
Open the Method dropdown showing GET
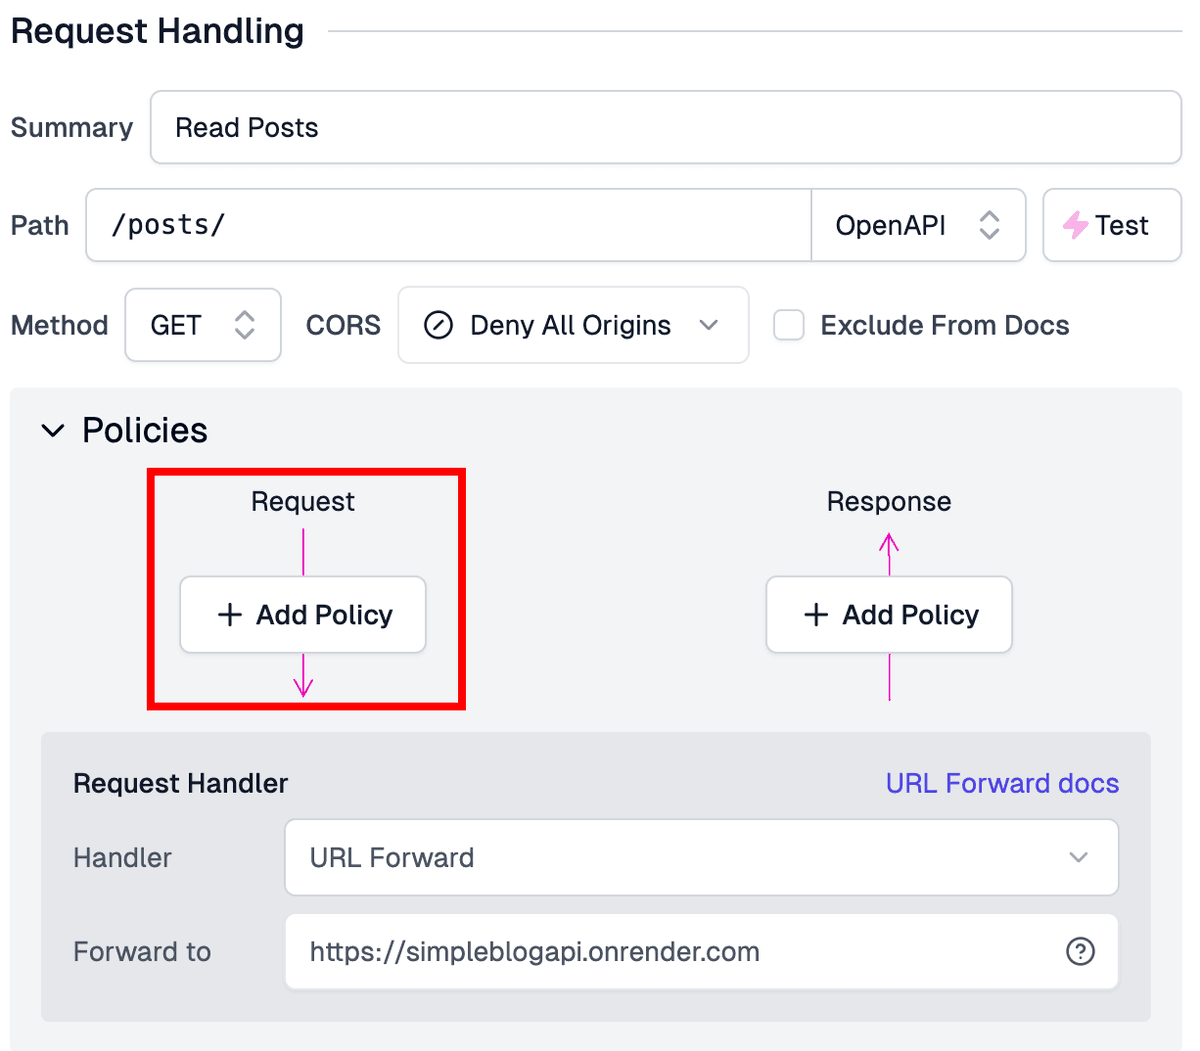point(202,325)
